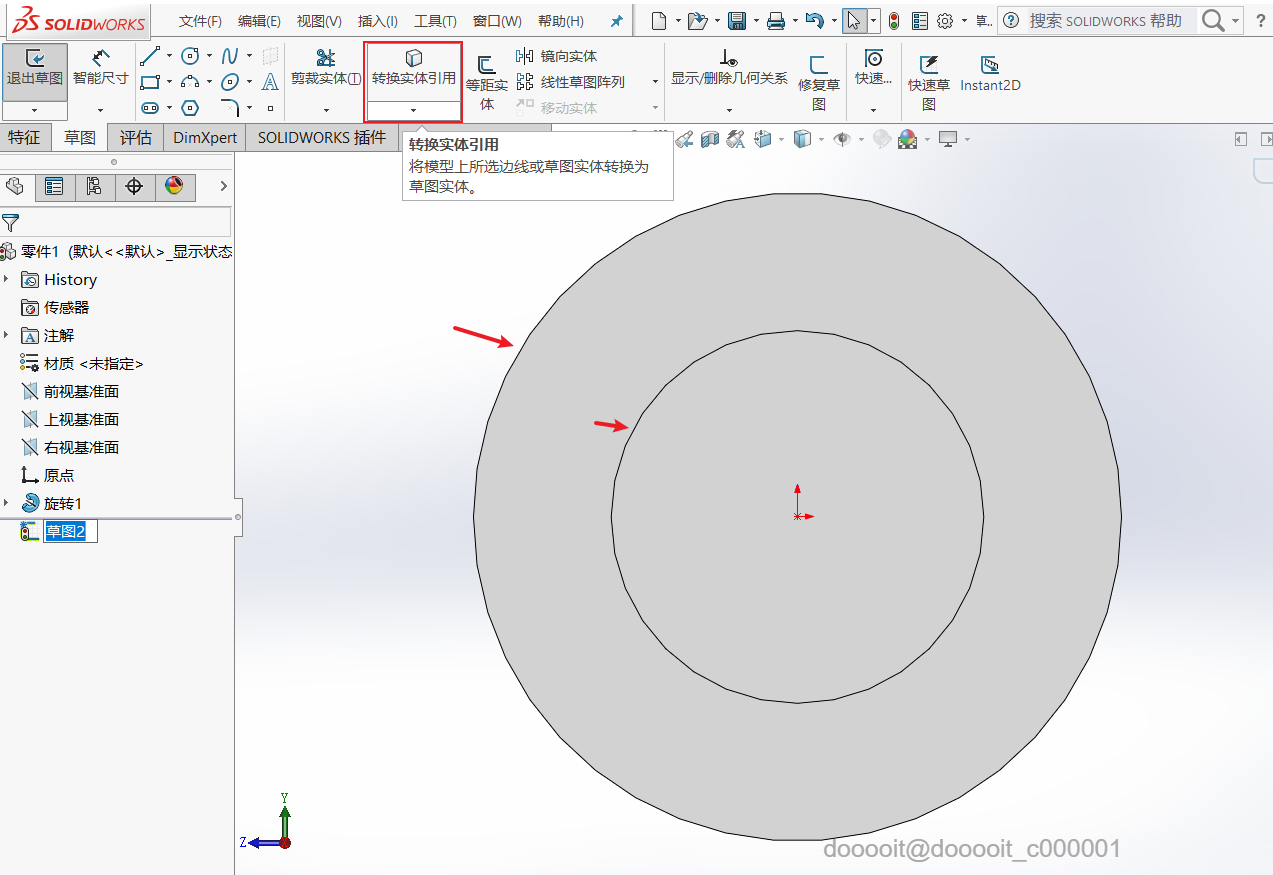The image size is (1273, 875).
Task: Expand the History folder in the tree
Action: (6, 279)
